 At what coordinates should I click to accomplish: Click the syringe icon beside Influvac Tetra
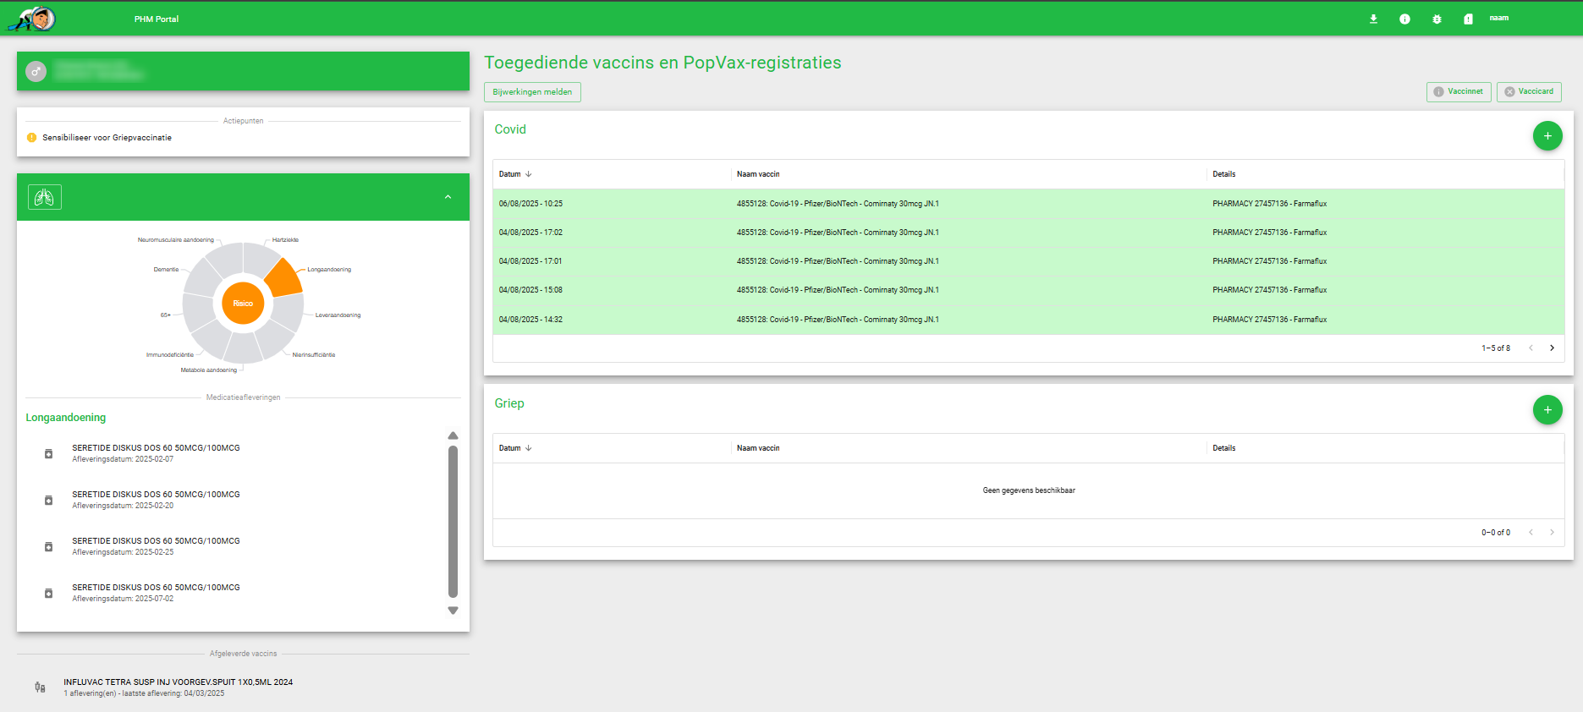click(x=40, y=687)
